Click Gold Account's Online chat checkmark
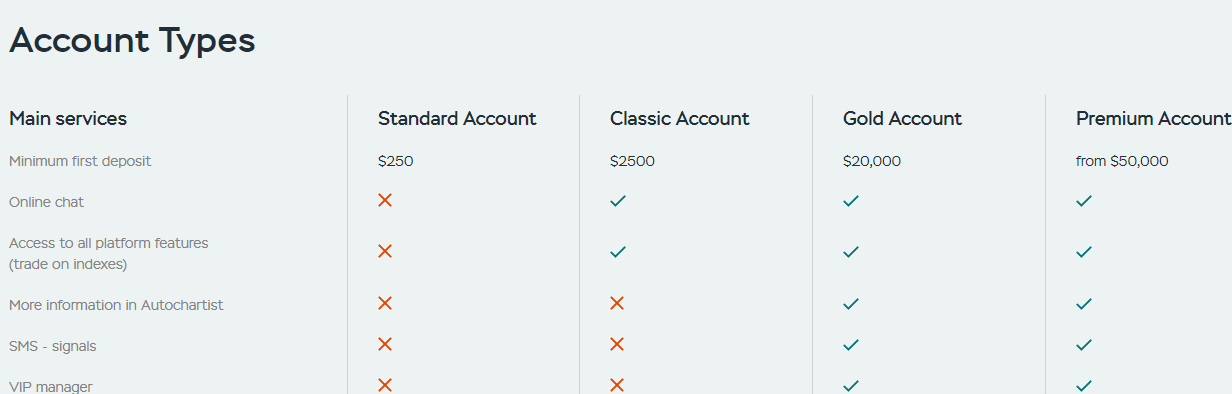The height and width of the screenshot is (394, 1232). click(851, 201)
